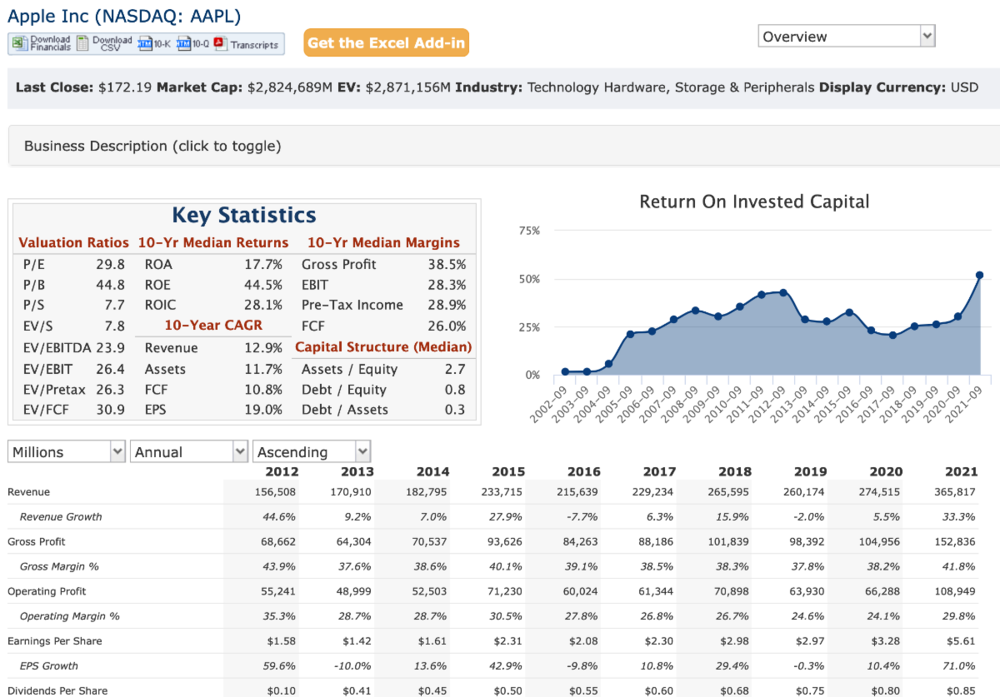
Task: Click the 2005-09 data point on ROIC chart
Action: pos(630,334)
